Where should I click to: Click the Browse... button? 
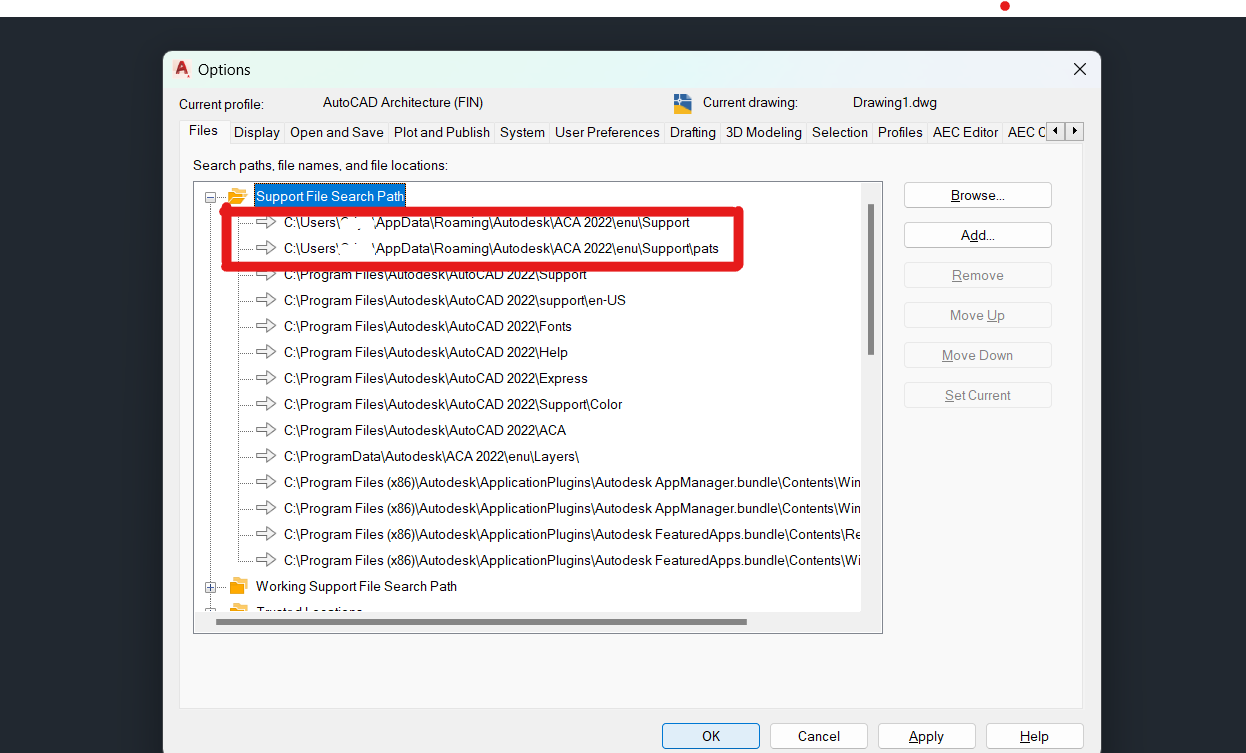pos(978,195)
